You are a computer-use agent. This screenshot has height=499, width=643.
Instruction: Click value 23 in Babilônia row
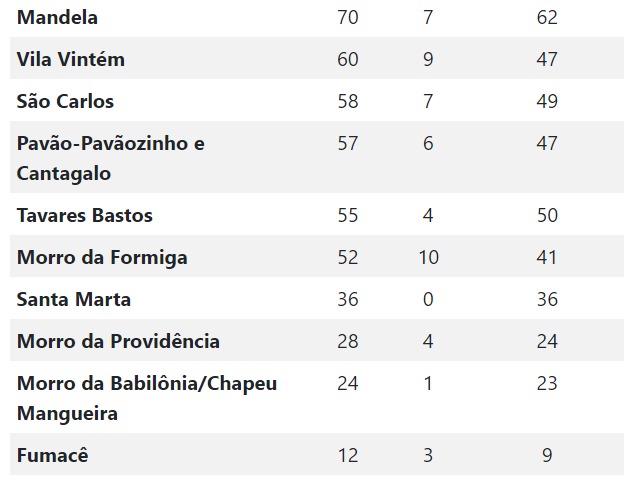pyautogui.click(x=547, y=384)
